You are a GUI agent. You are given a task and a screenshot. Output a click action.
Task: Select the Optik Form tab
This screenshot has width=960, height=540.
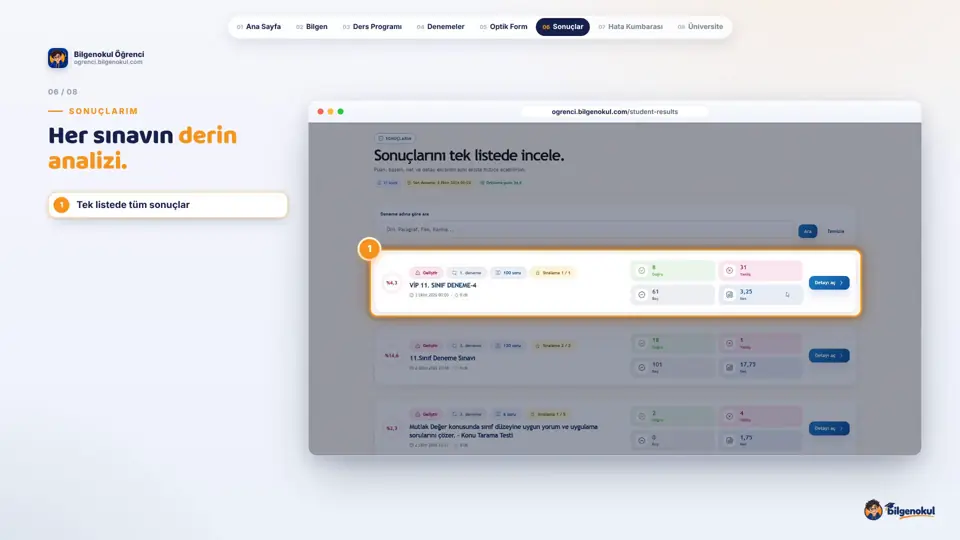click(503, 27)
